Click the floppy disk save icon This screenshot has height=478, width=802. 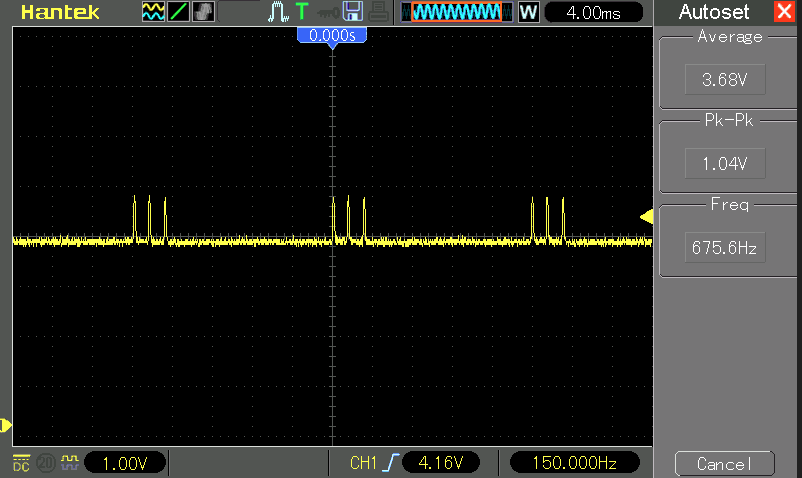pos(352,12)
